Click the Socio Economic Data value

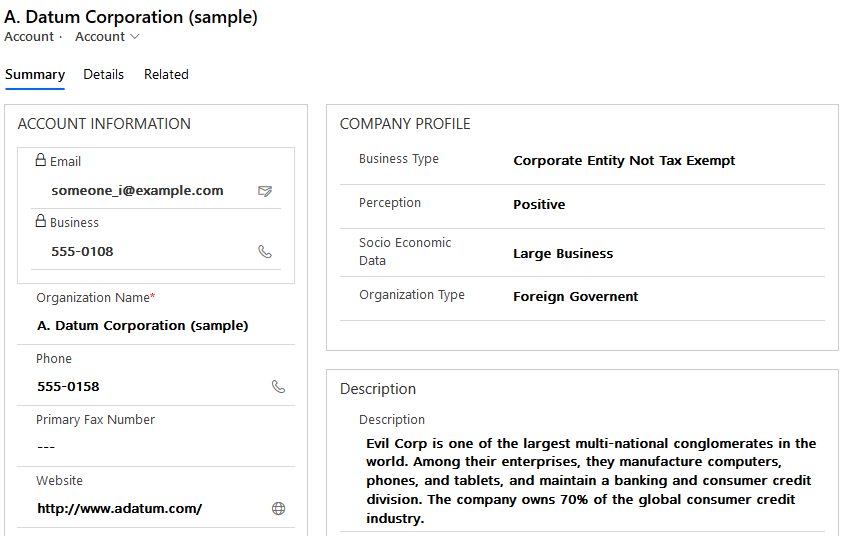[563, 254]
